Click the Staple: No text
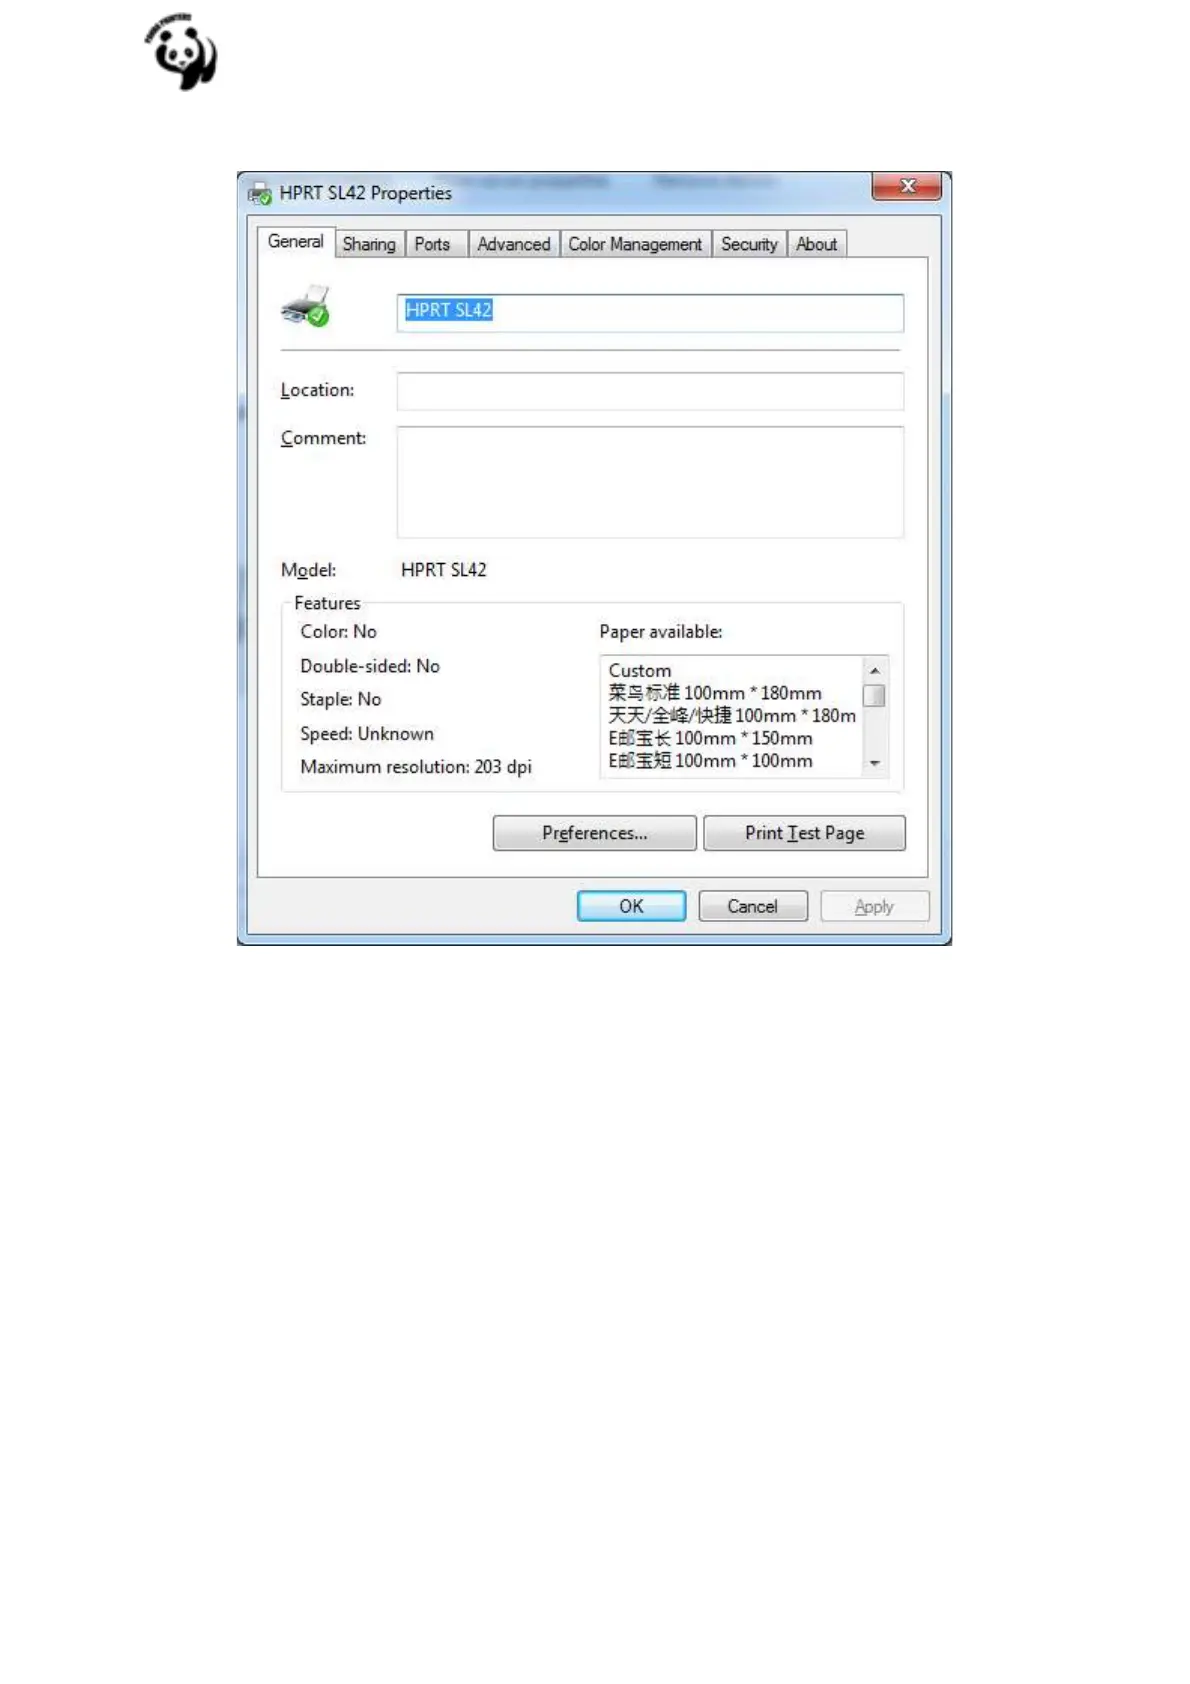The image size is (1190, 1684). (x=340, y=699)
